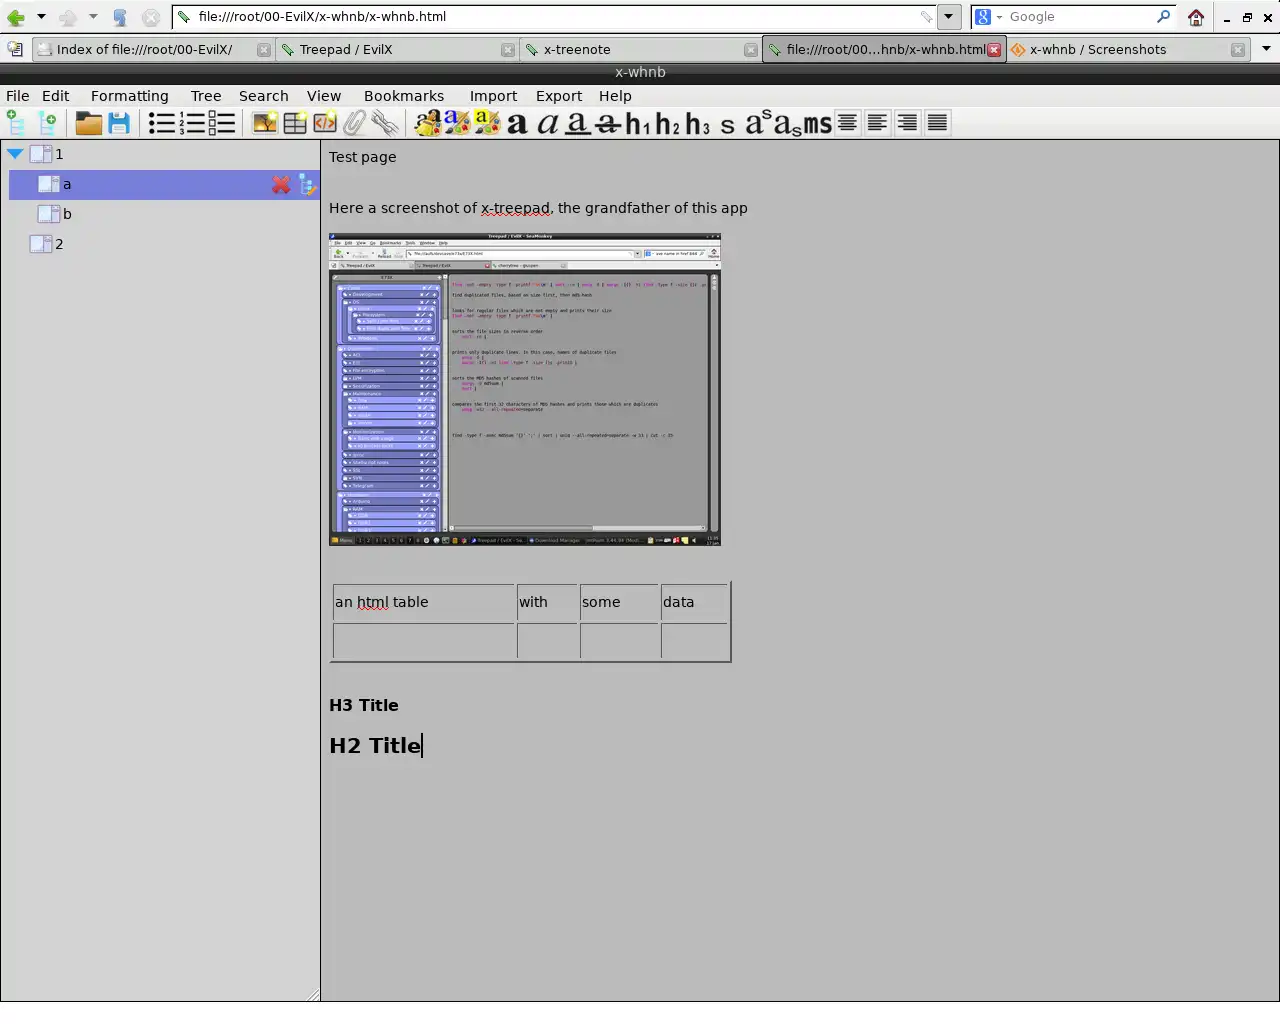Viewport: 1280px width, 1024px height.
Task: Click x-treepad screenshot thumbnail
Action: [525, 390]
